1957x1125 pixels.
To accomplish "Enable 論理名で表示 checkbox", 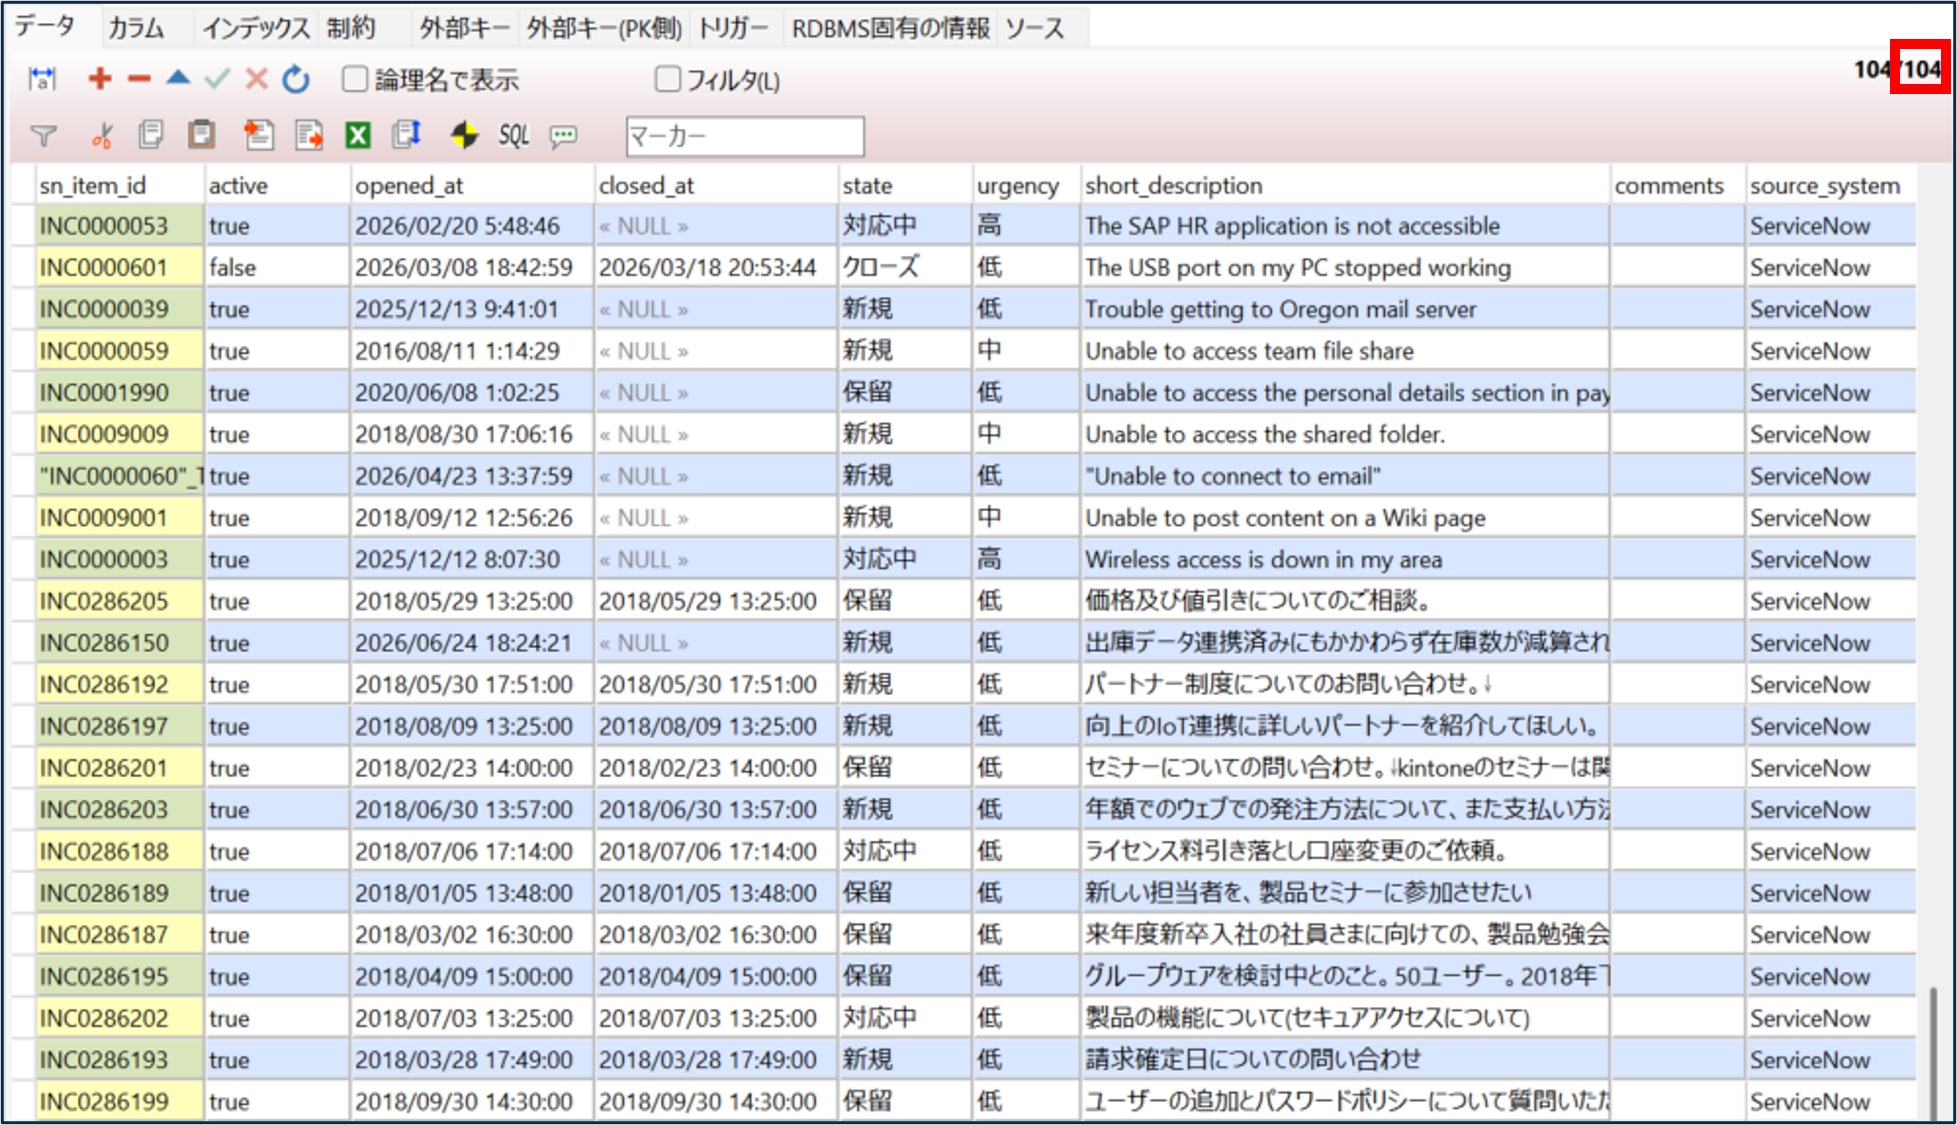I will (x=355, y=79).
